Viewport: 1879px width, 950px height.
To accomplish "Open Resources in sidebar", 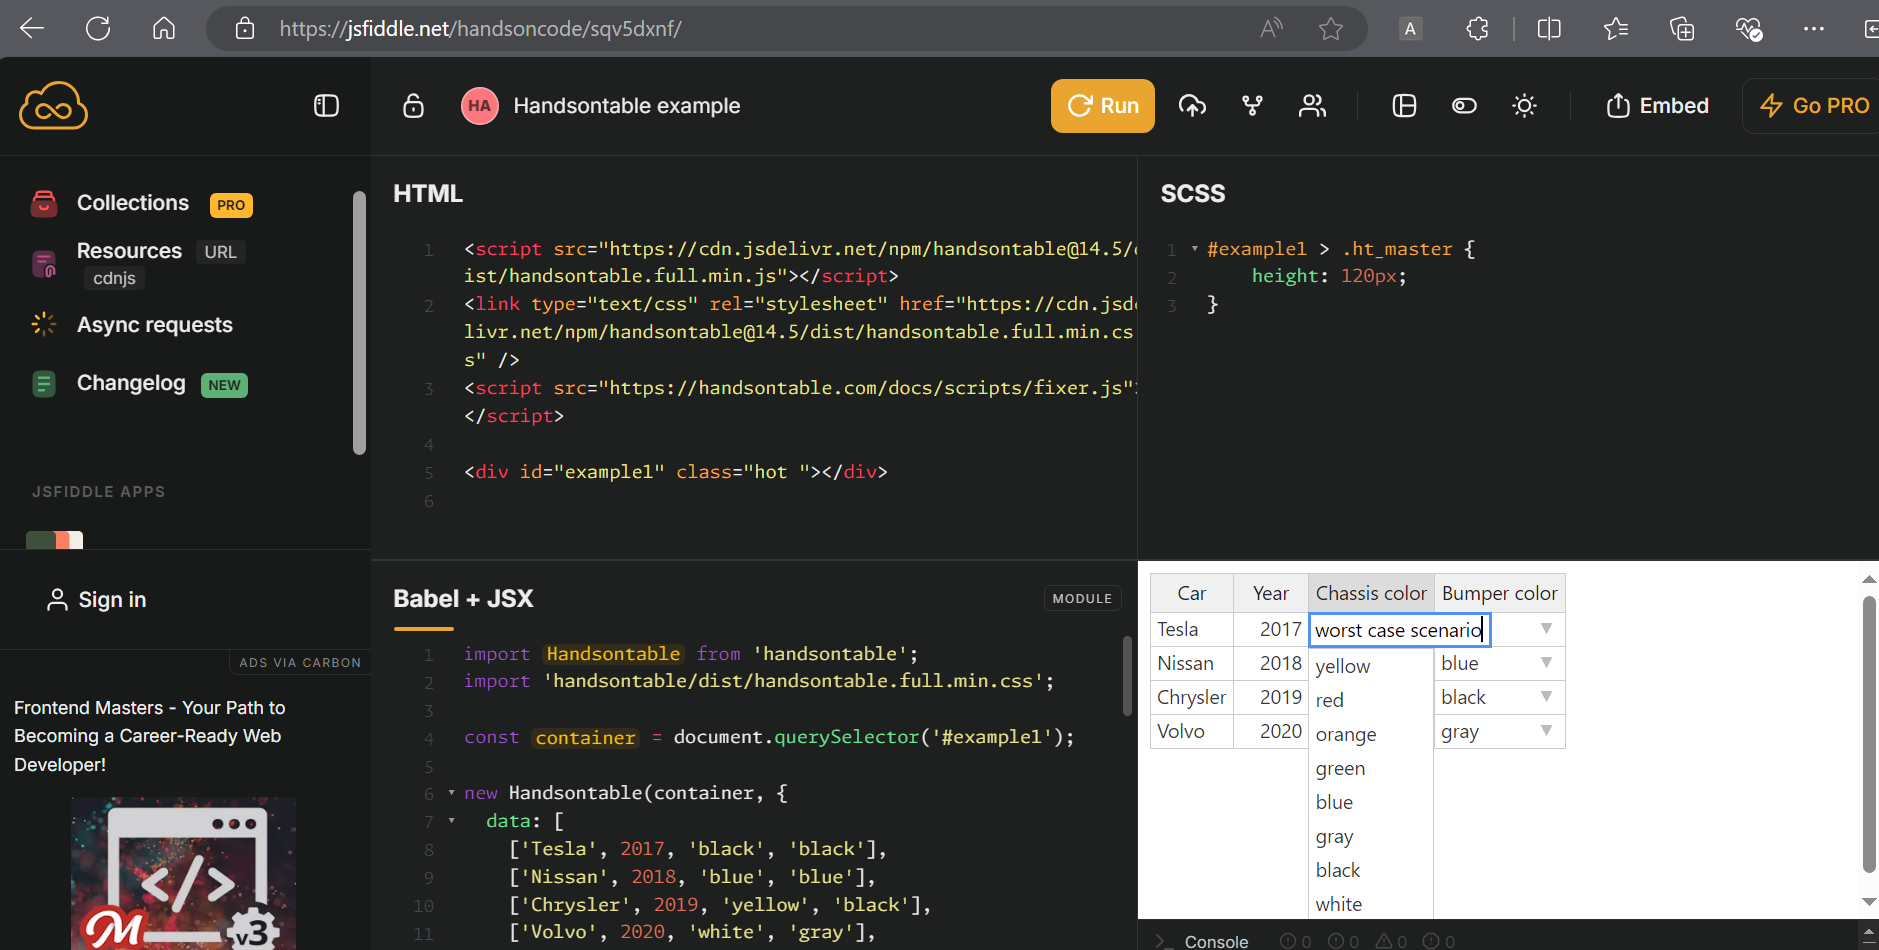I will coord(129,251).
